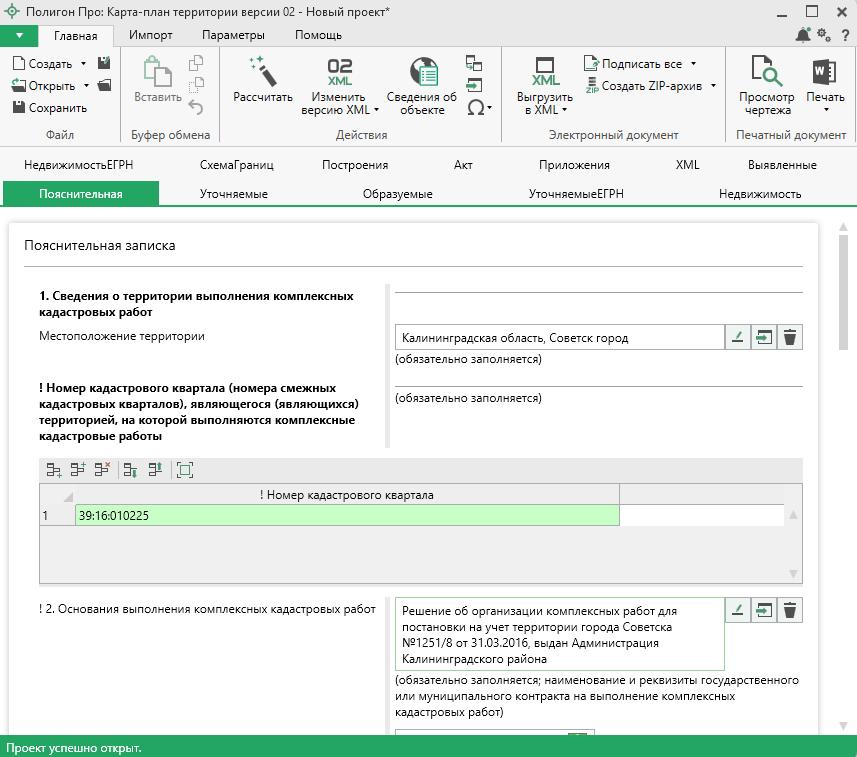857x757 pixels.
Task: Expand the Создать ZIP-архив dropdown arrow
Action: [x=713, y=86]
